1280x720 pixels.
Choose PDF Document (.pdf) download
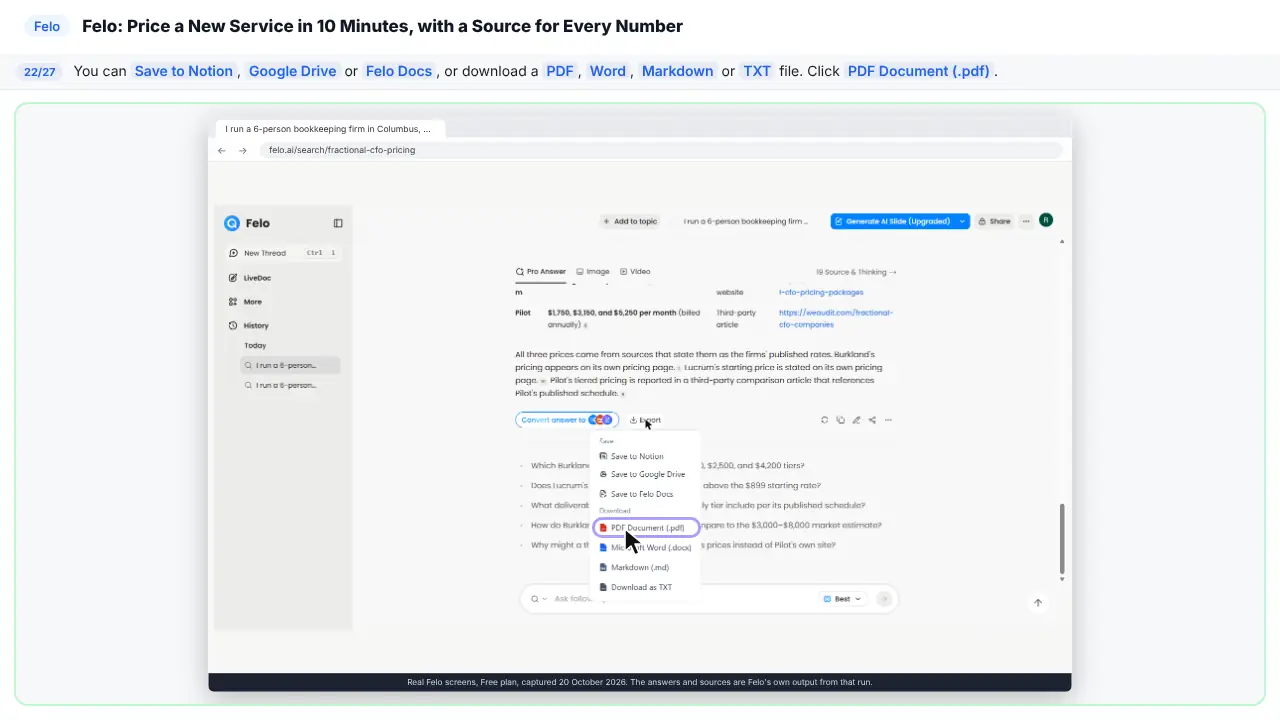(x=645, y=528)
